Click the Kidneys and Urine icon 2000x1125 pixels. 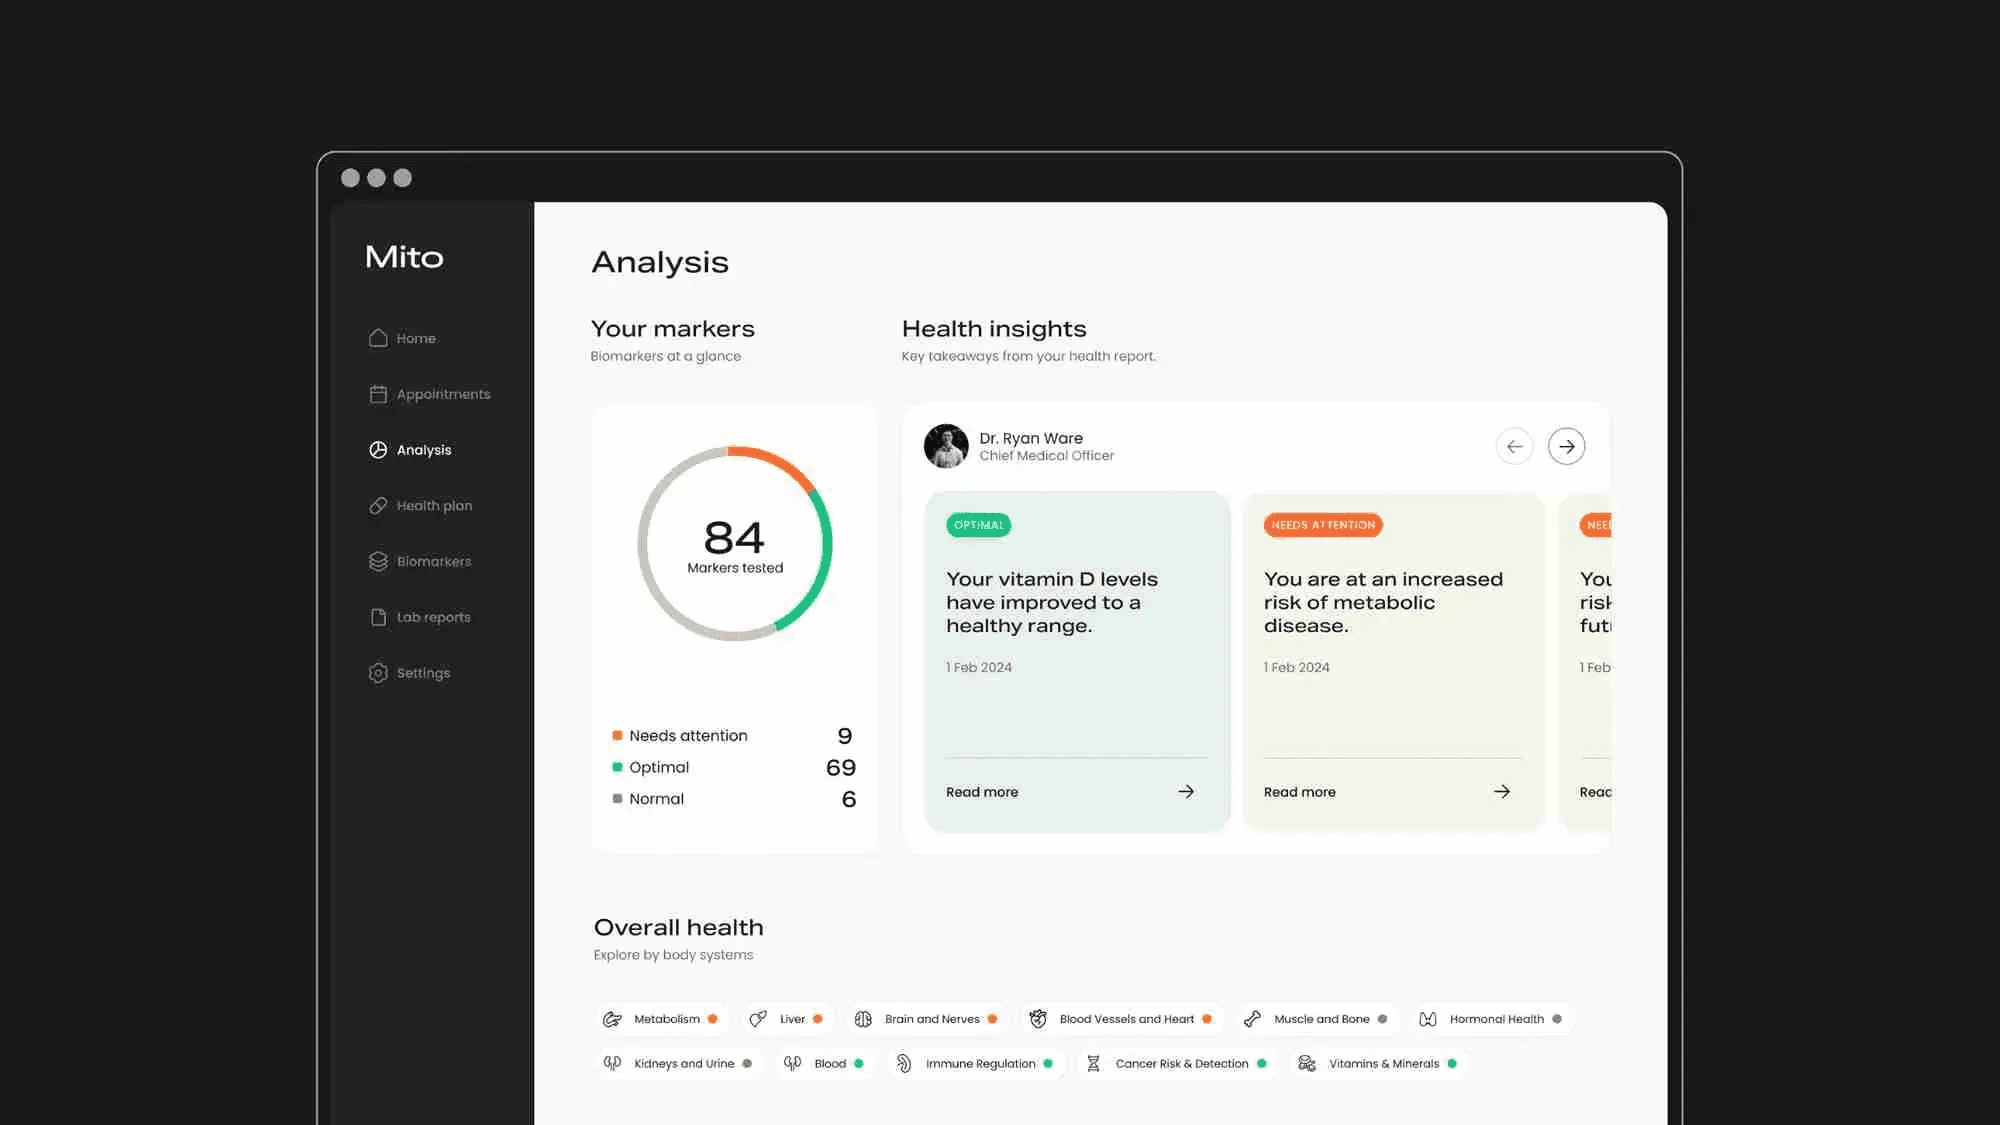(x=613, y=1063)
